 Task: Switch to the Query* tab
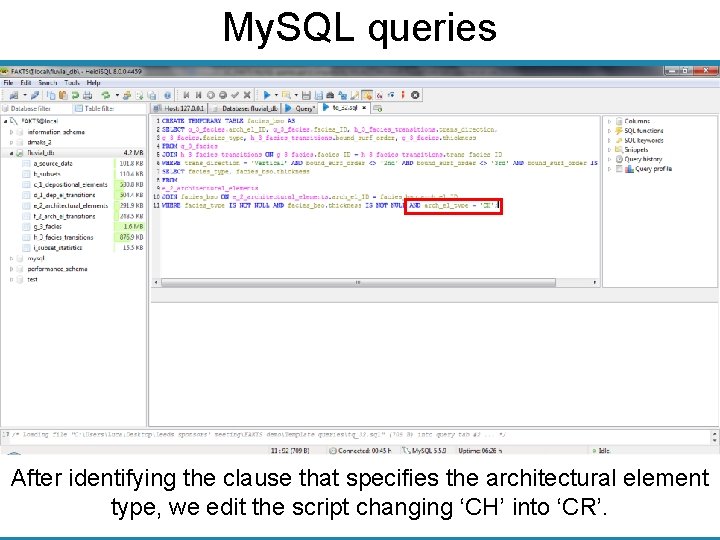coord(300,108)
